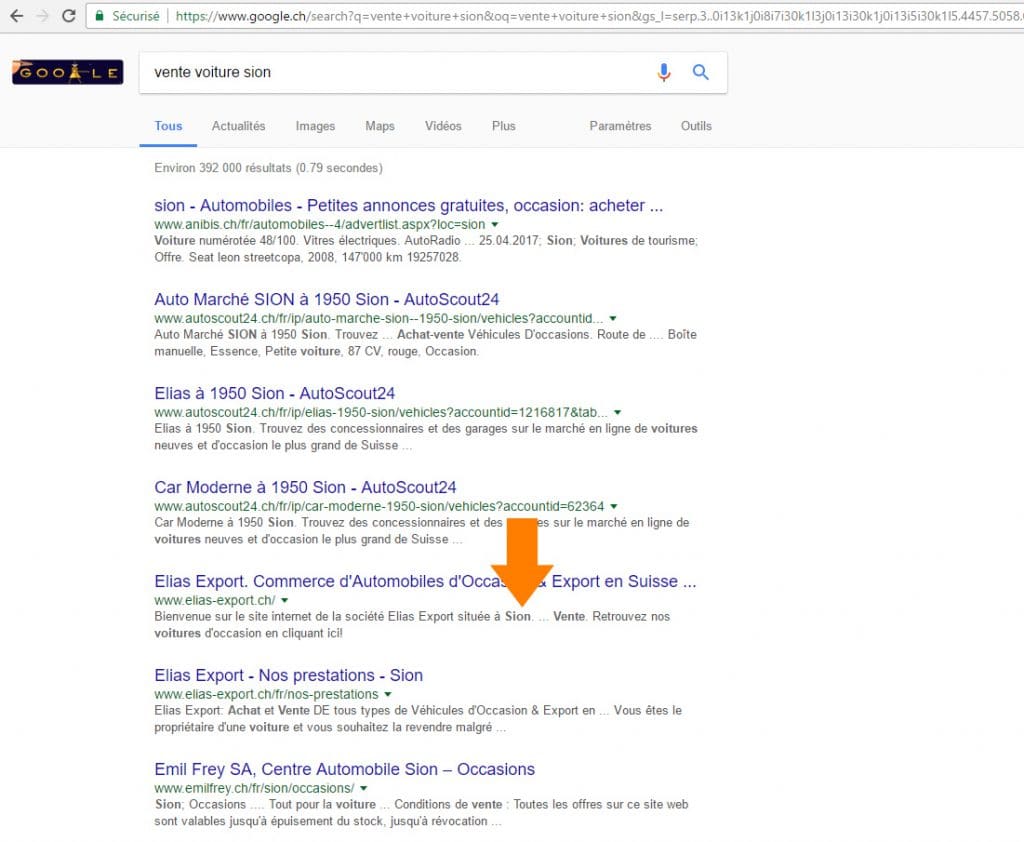Click the Google doodle logo
Screen dimensions: 1024x842
pos(67,72)
